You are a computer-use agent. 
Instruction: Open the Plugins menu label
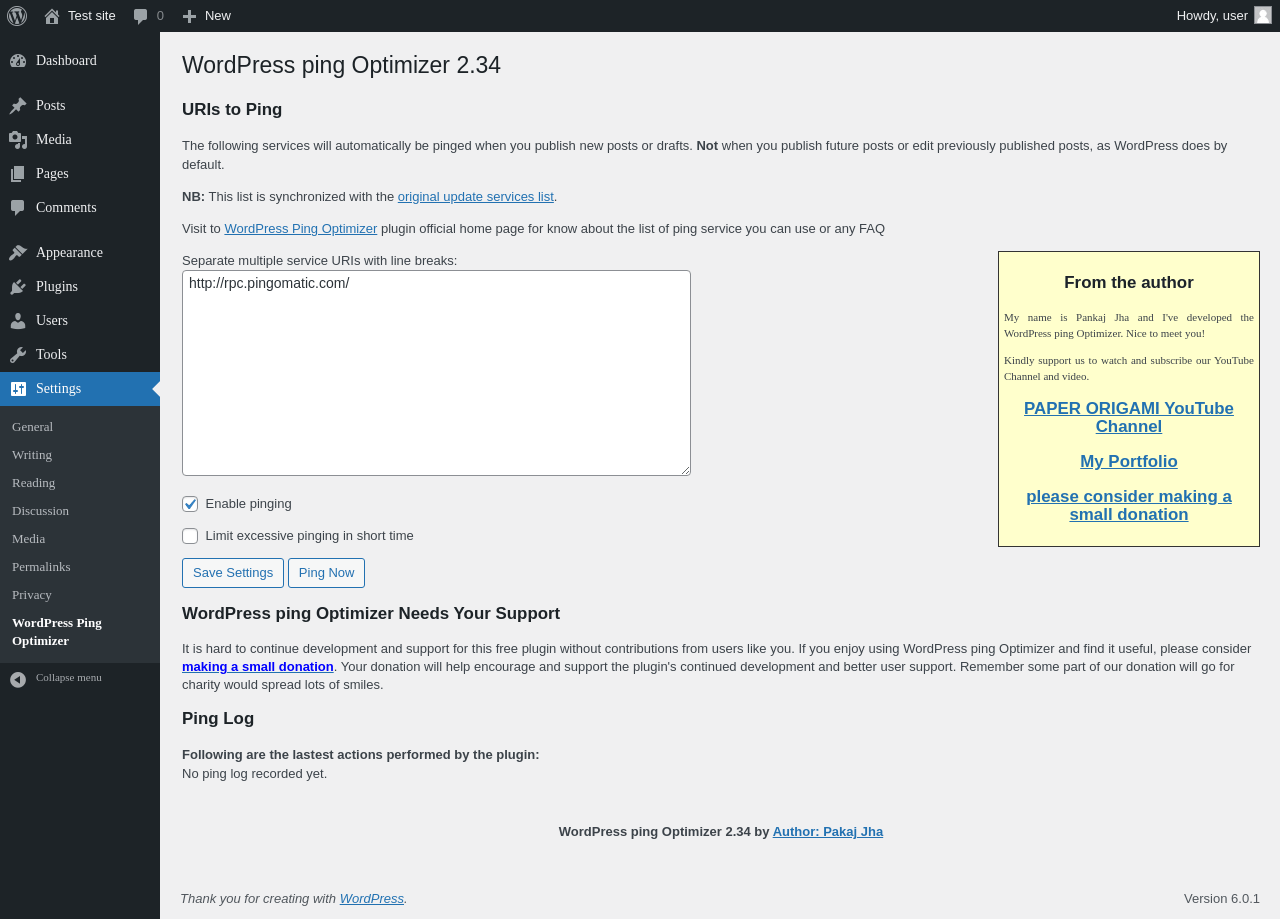57,287
